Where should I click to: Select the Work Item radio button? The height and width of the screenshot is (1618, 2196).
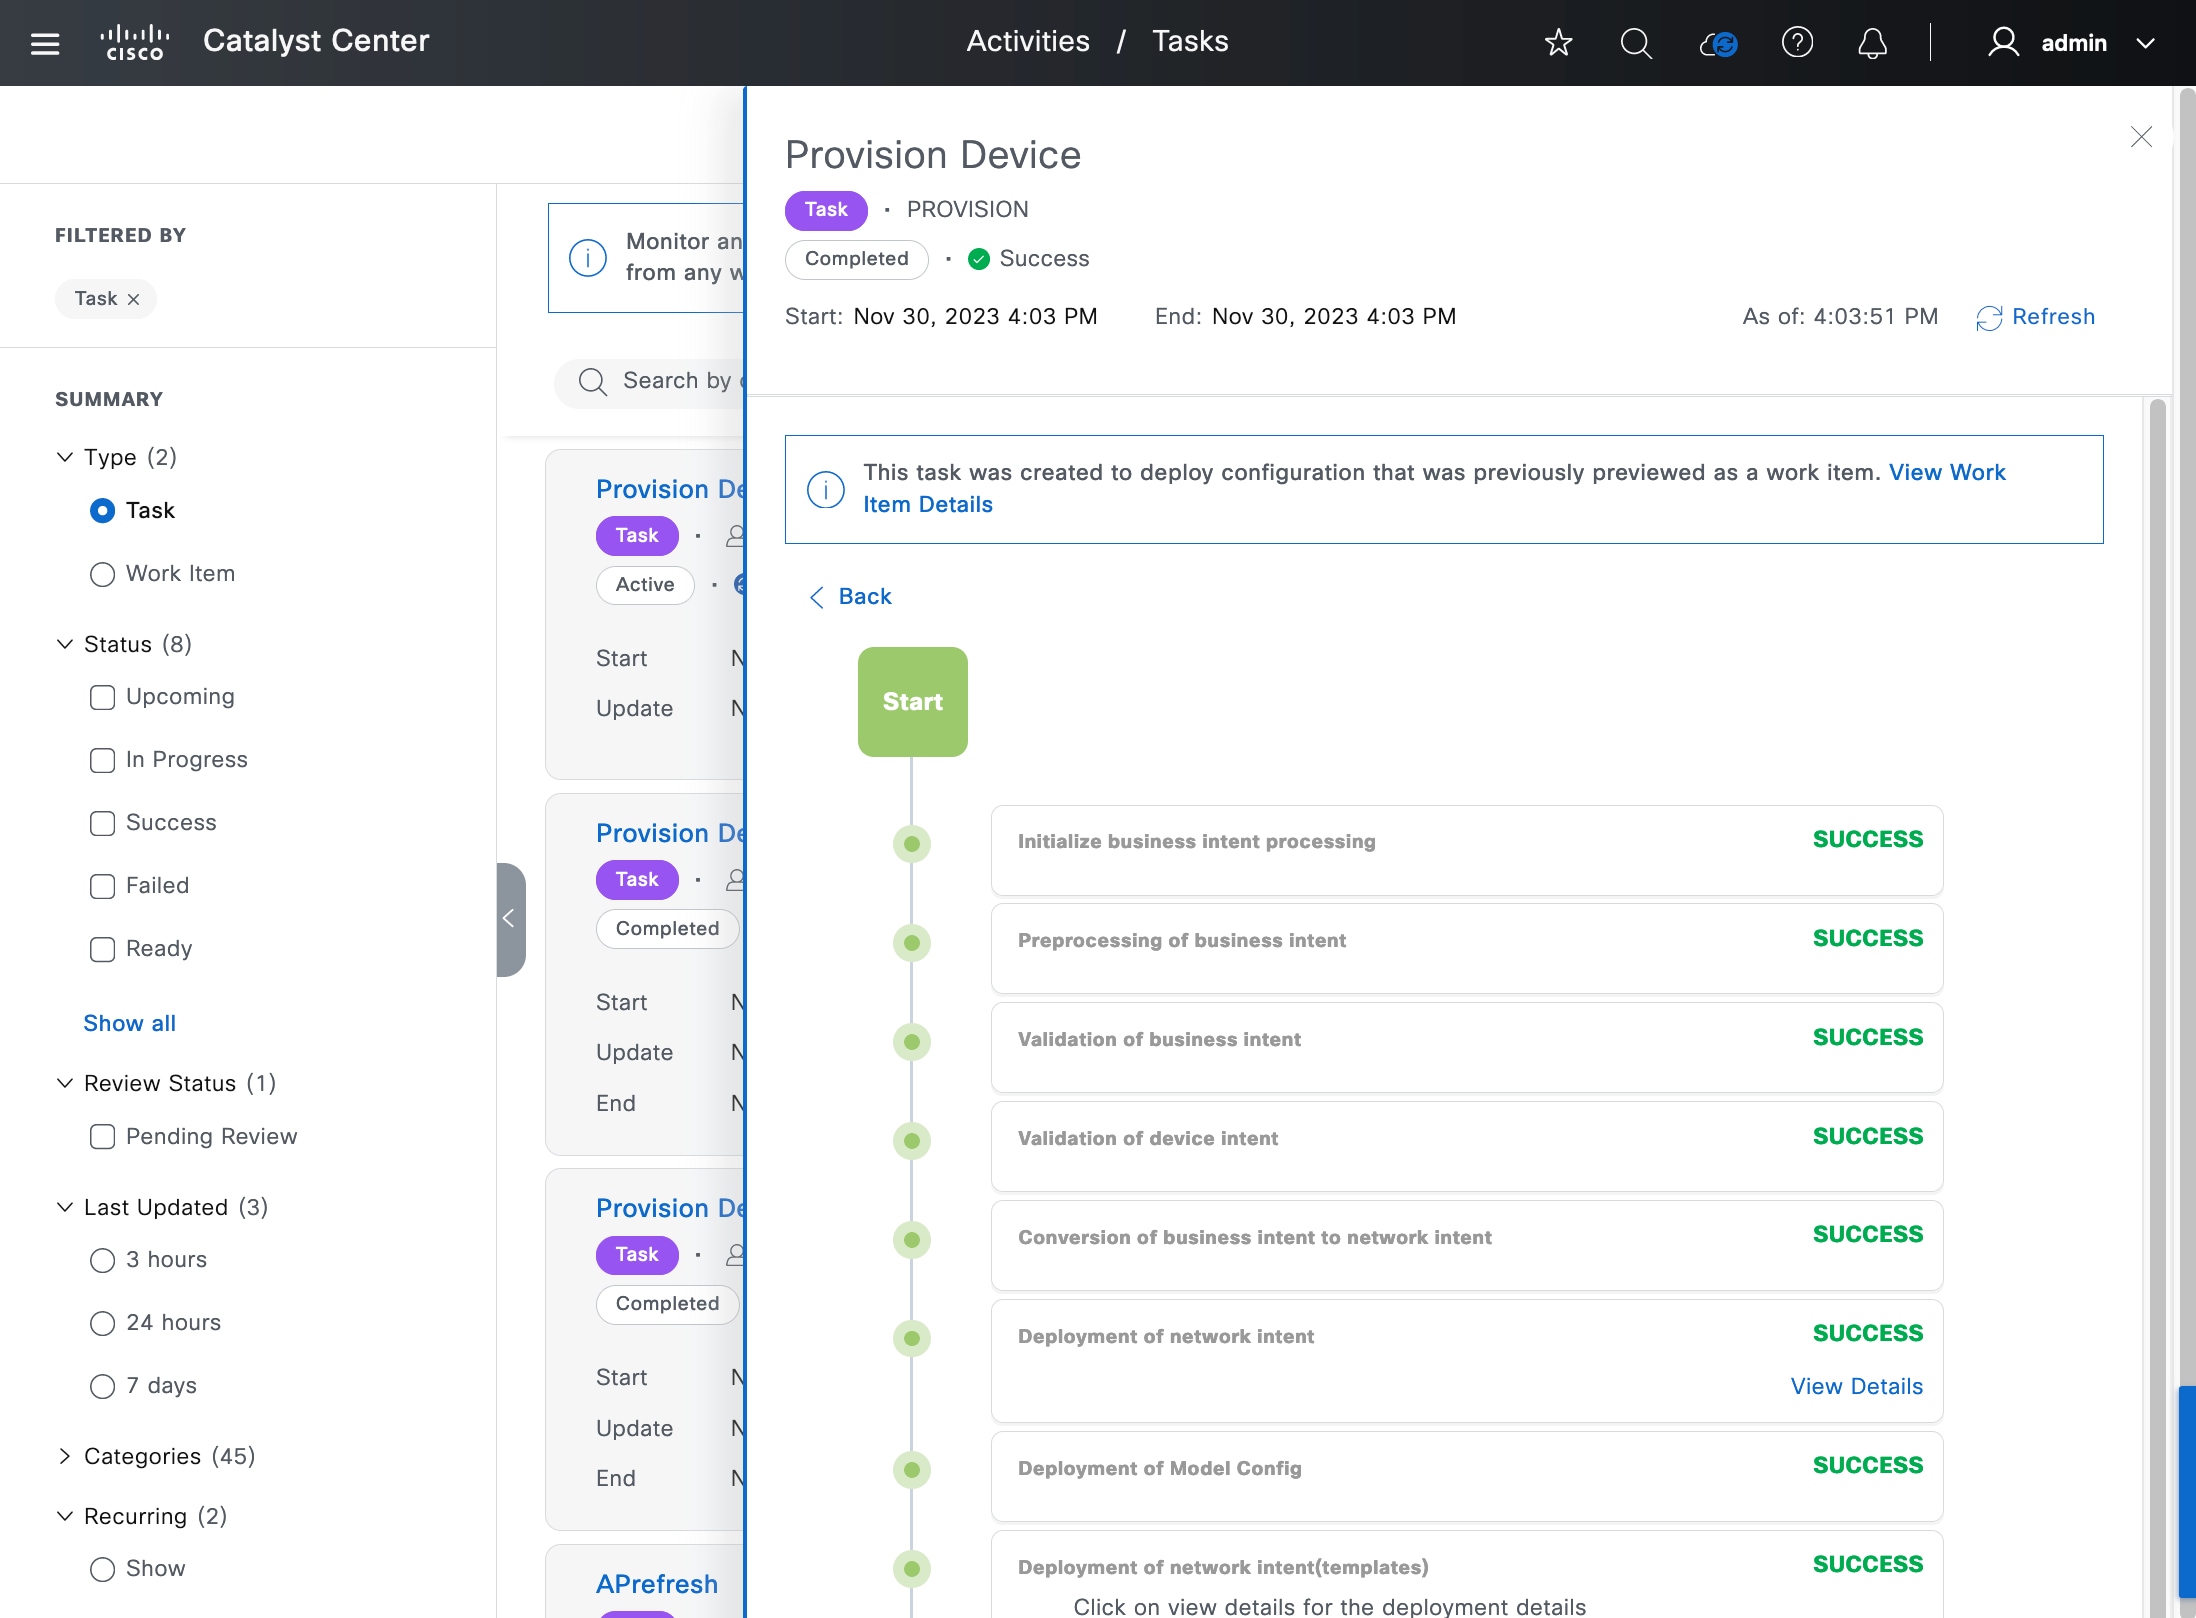pos(102,574)
